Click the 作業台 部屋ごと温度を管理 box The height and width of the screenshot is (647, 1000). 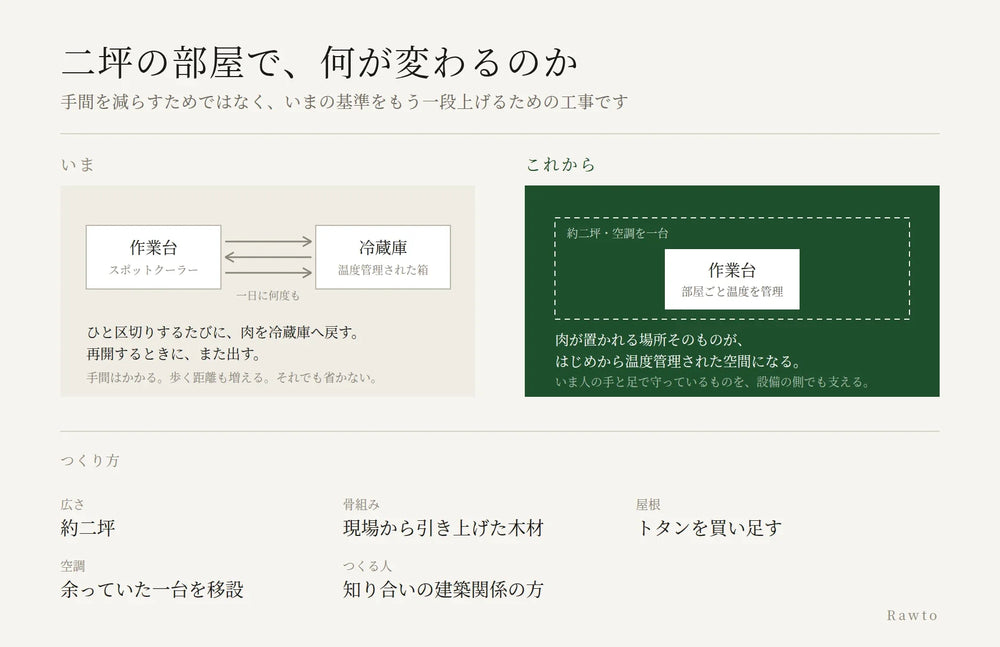(x=732, y=279)
